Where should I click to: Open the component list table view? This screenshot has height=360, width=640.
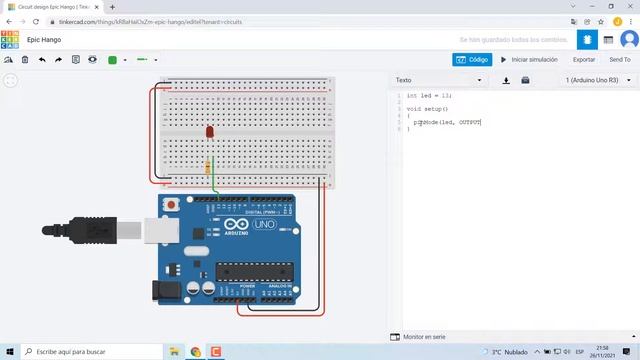click(608, 40)
